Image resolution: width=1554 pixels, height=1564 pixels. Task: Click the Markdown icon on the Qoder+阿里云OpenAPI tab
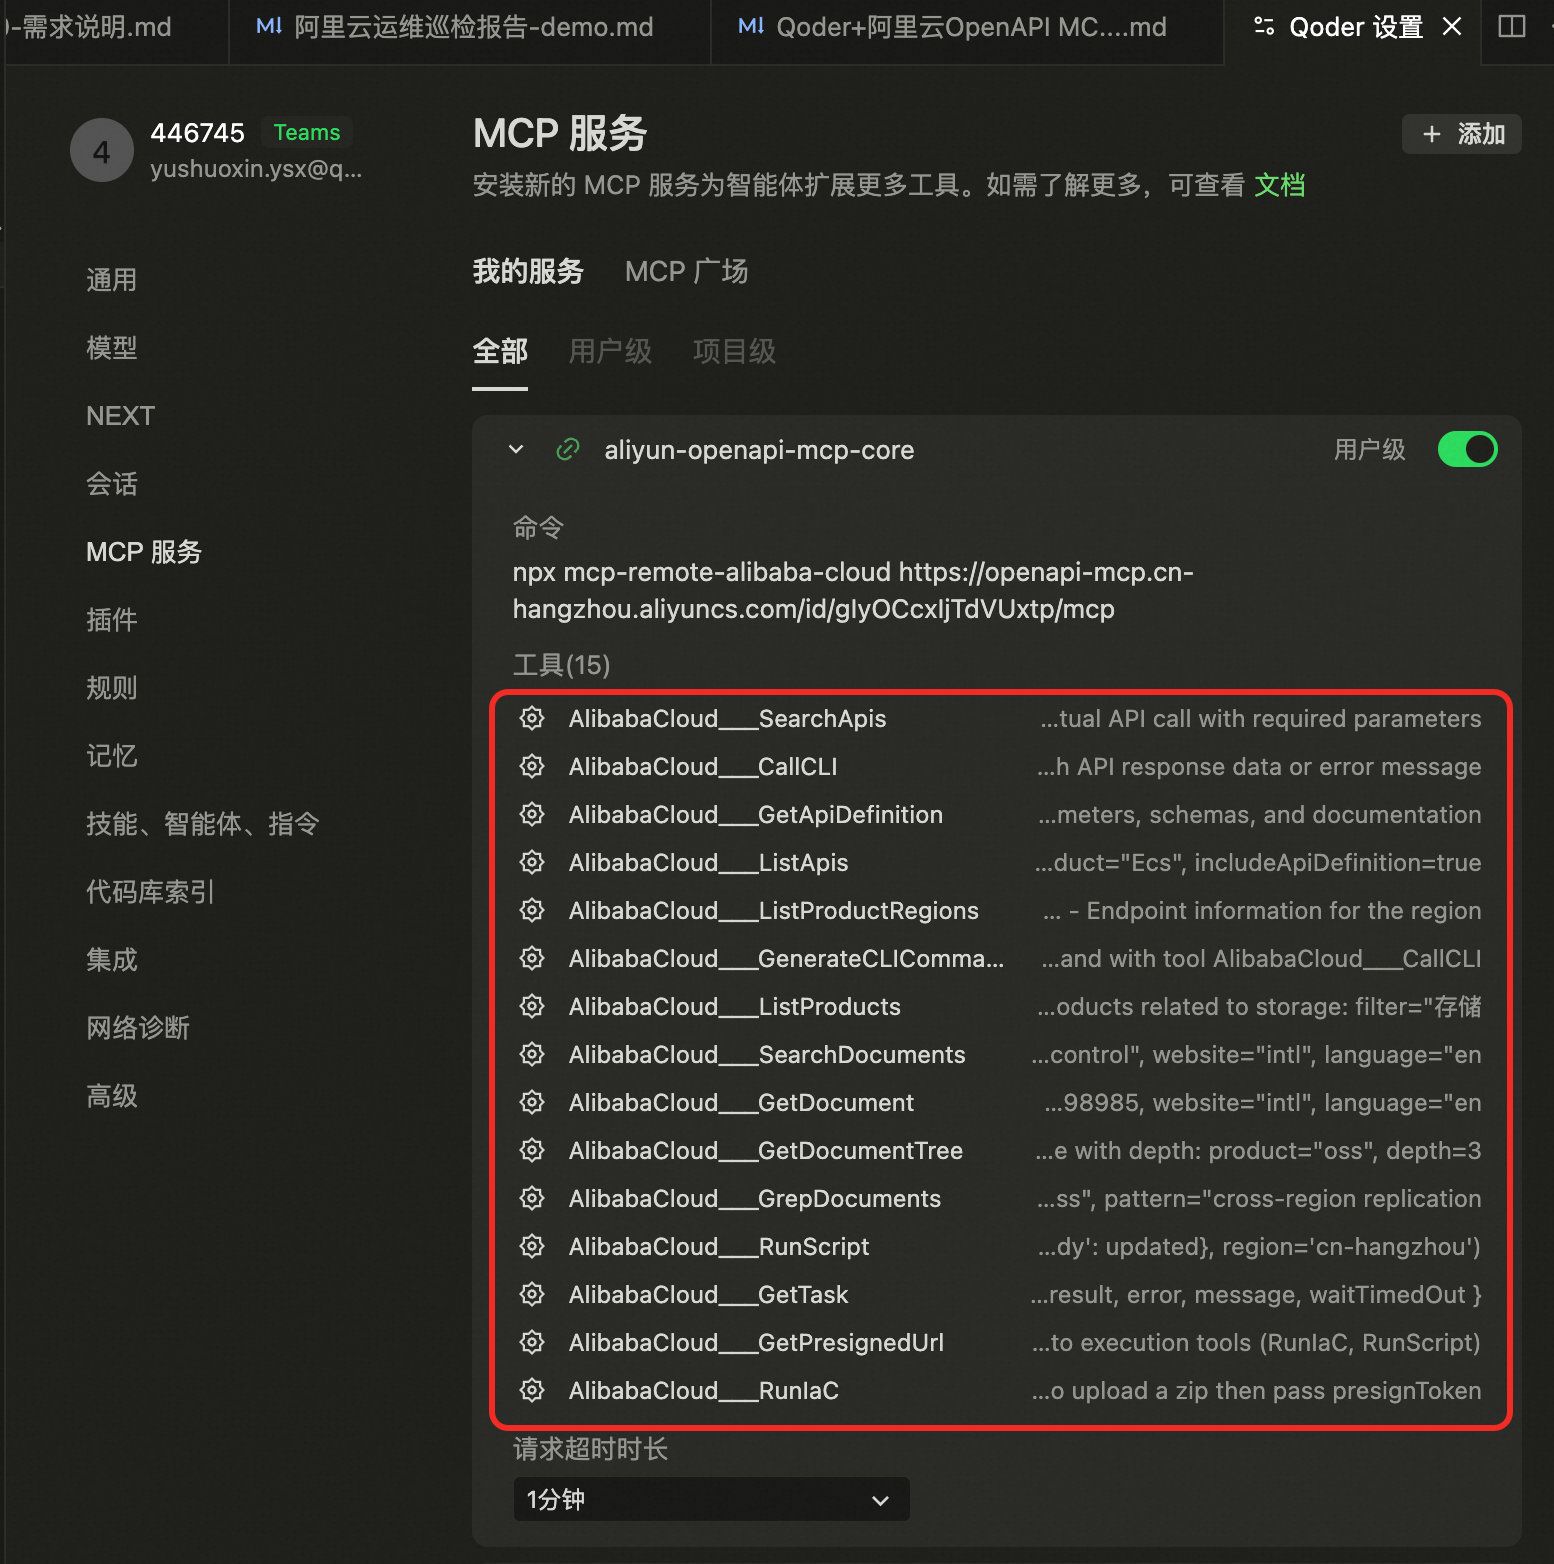(751, 26)
